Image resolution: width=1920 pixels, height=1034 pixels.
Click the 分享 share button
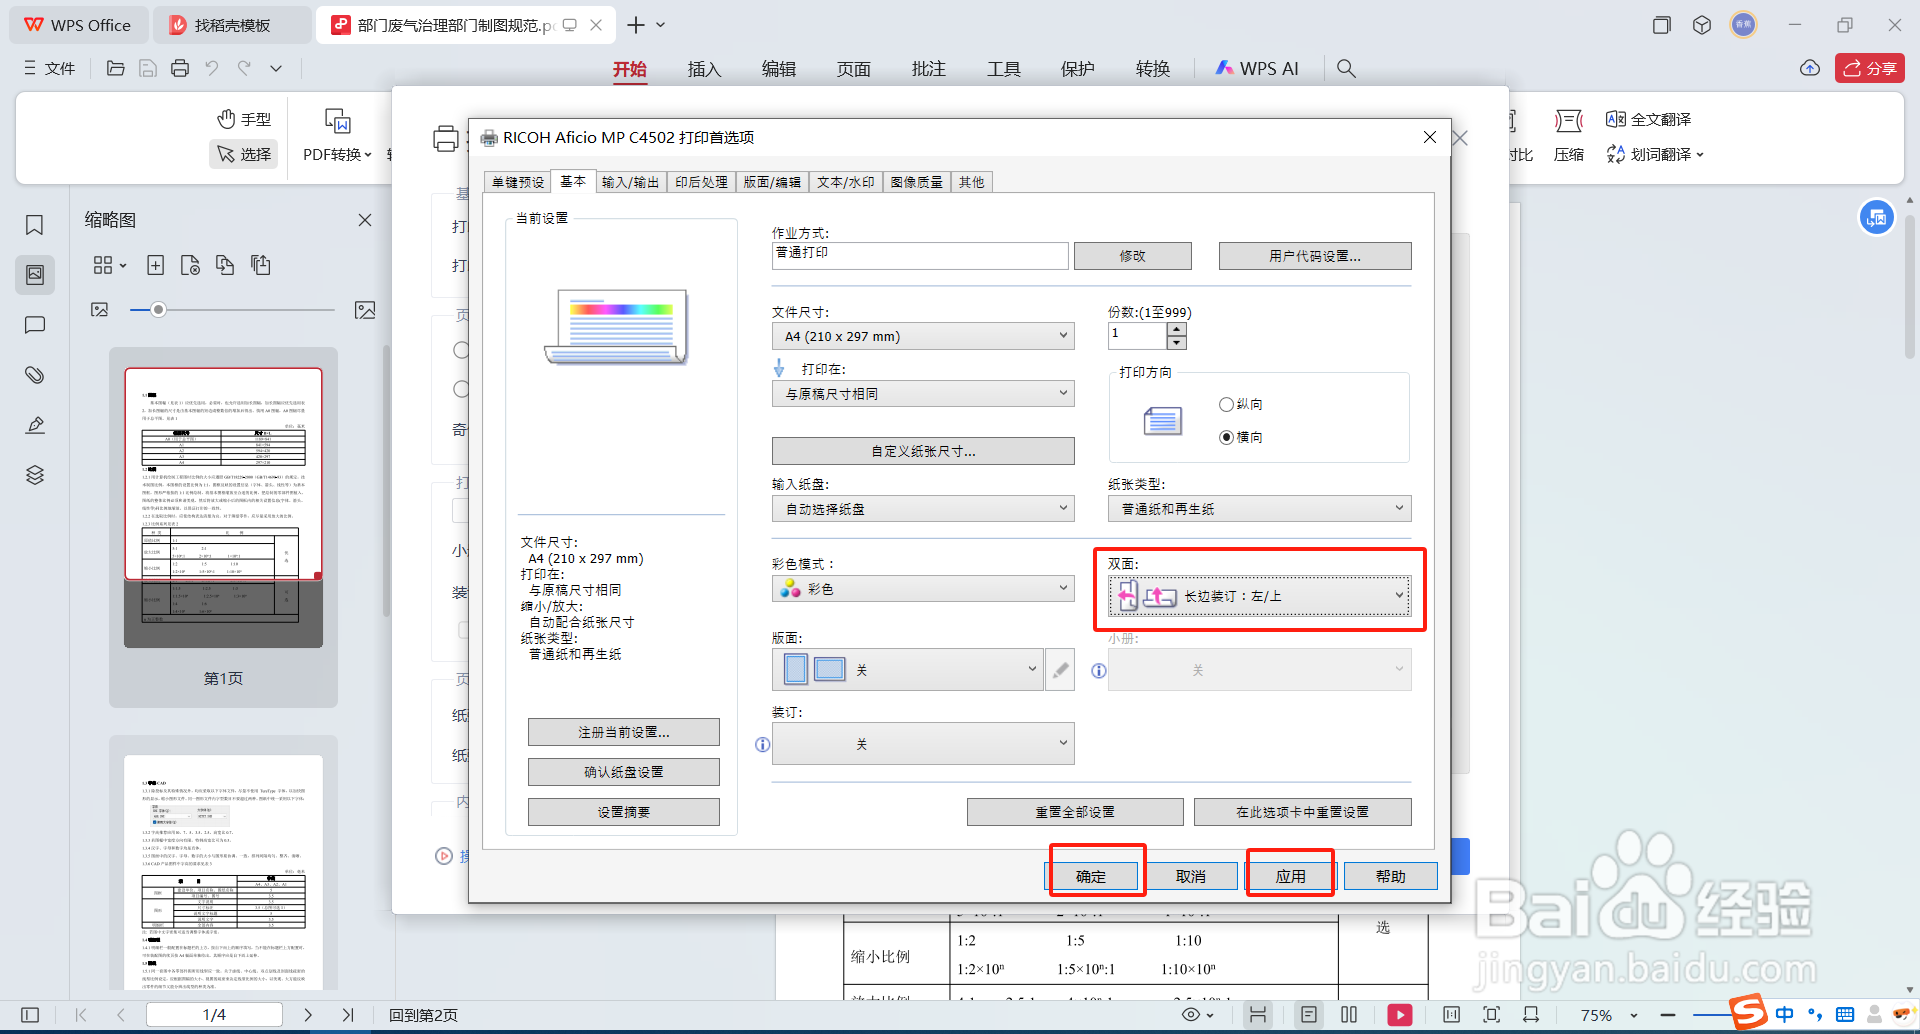tap(1870, 68)
